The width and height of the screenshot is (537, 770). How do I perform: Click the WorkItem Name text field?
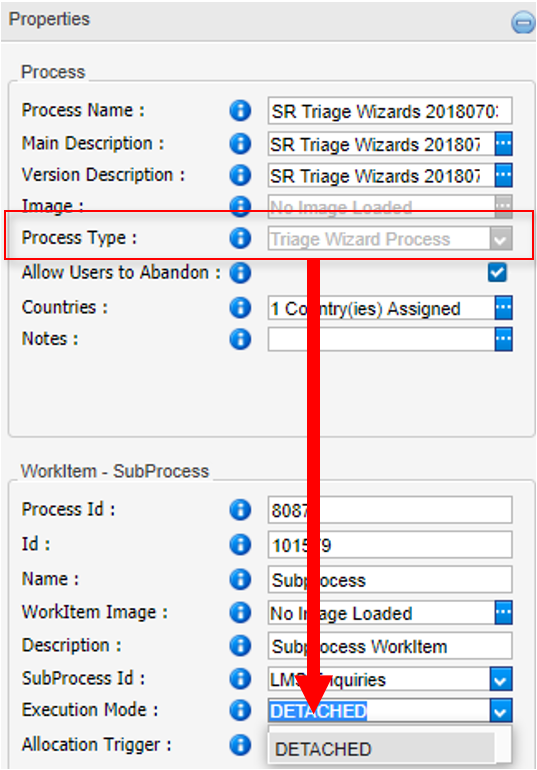[x=390, y=580]
